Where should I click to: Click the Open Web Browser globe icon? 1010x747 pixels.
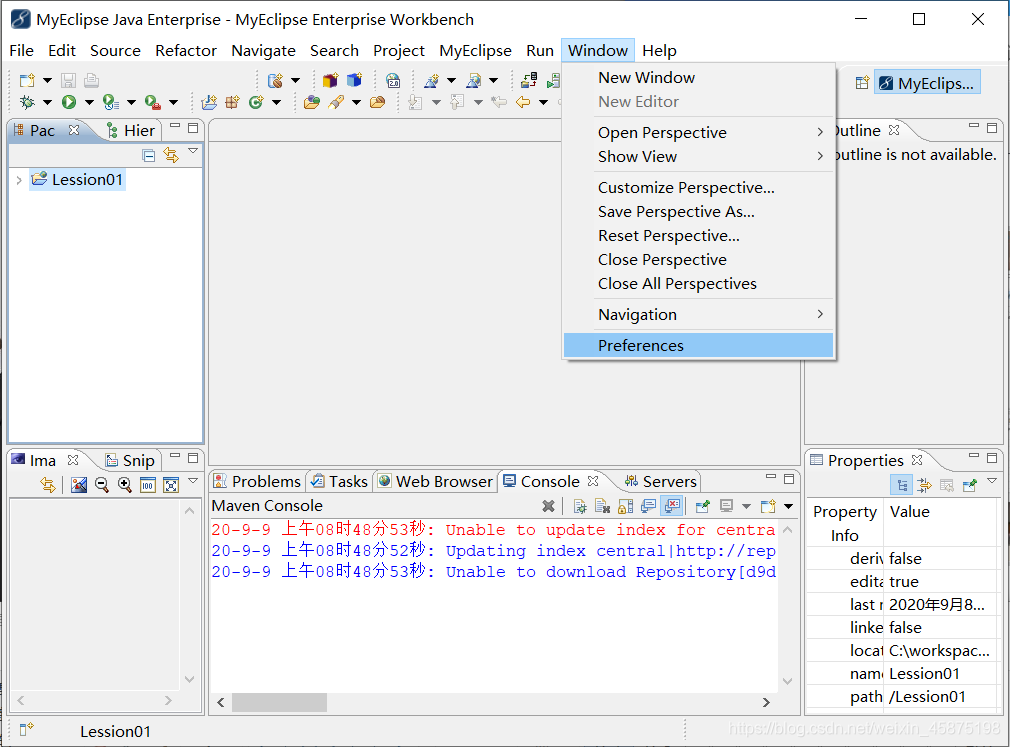pyautogui.click(x=393, y=80)
